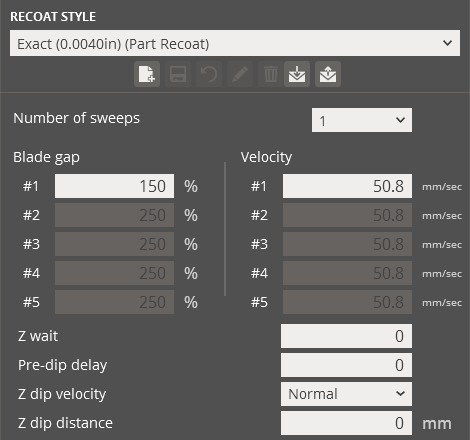Click the trash delete style icon
The width and height of the screenshot is (470, 440).
tap(270, 74)
